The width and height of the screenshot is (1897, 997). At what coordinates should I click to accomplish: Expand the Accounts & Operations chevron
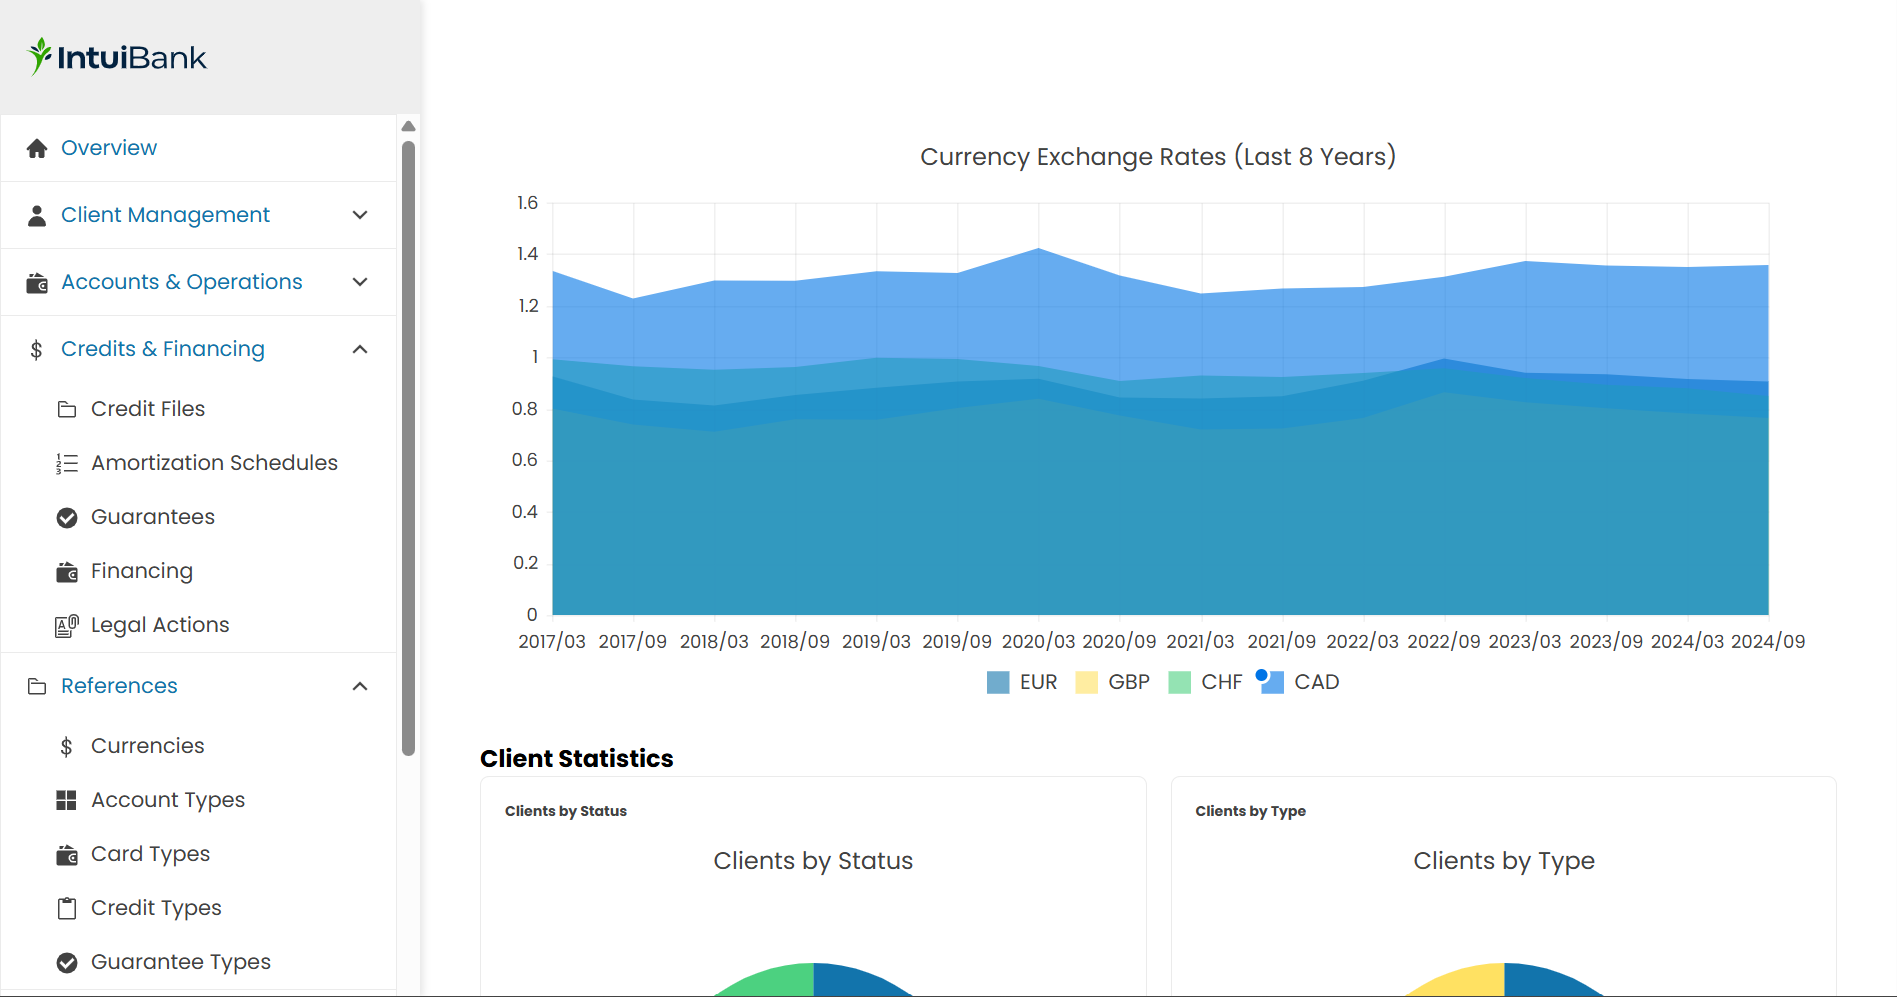pyautogui.click(x=360, y=282)
